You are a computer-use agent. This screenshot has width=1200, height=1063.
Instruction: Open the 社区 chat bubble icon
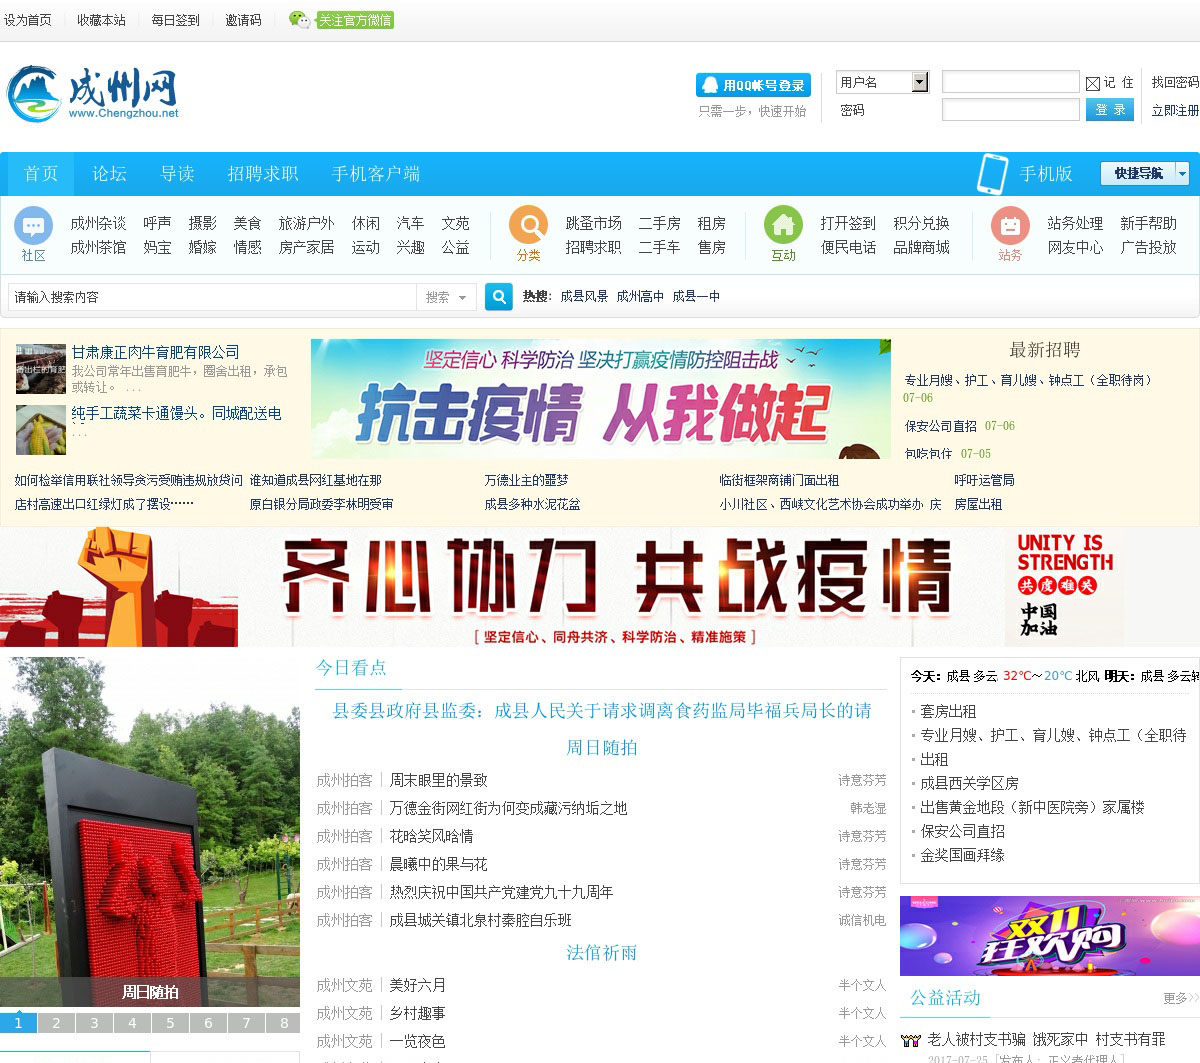tap(33, 226)
